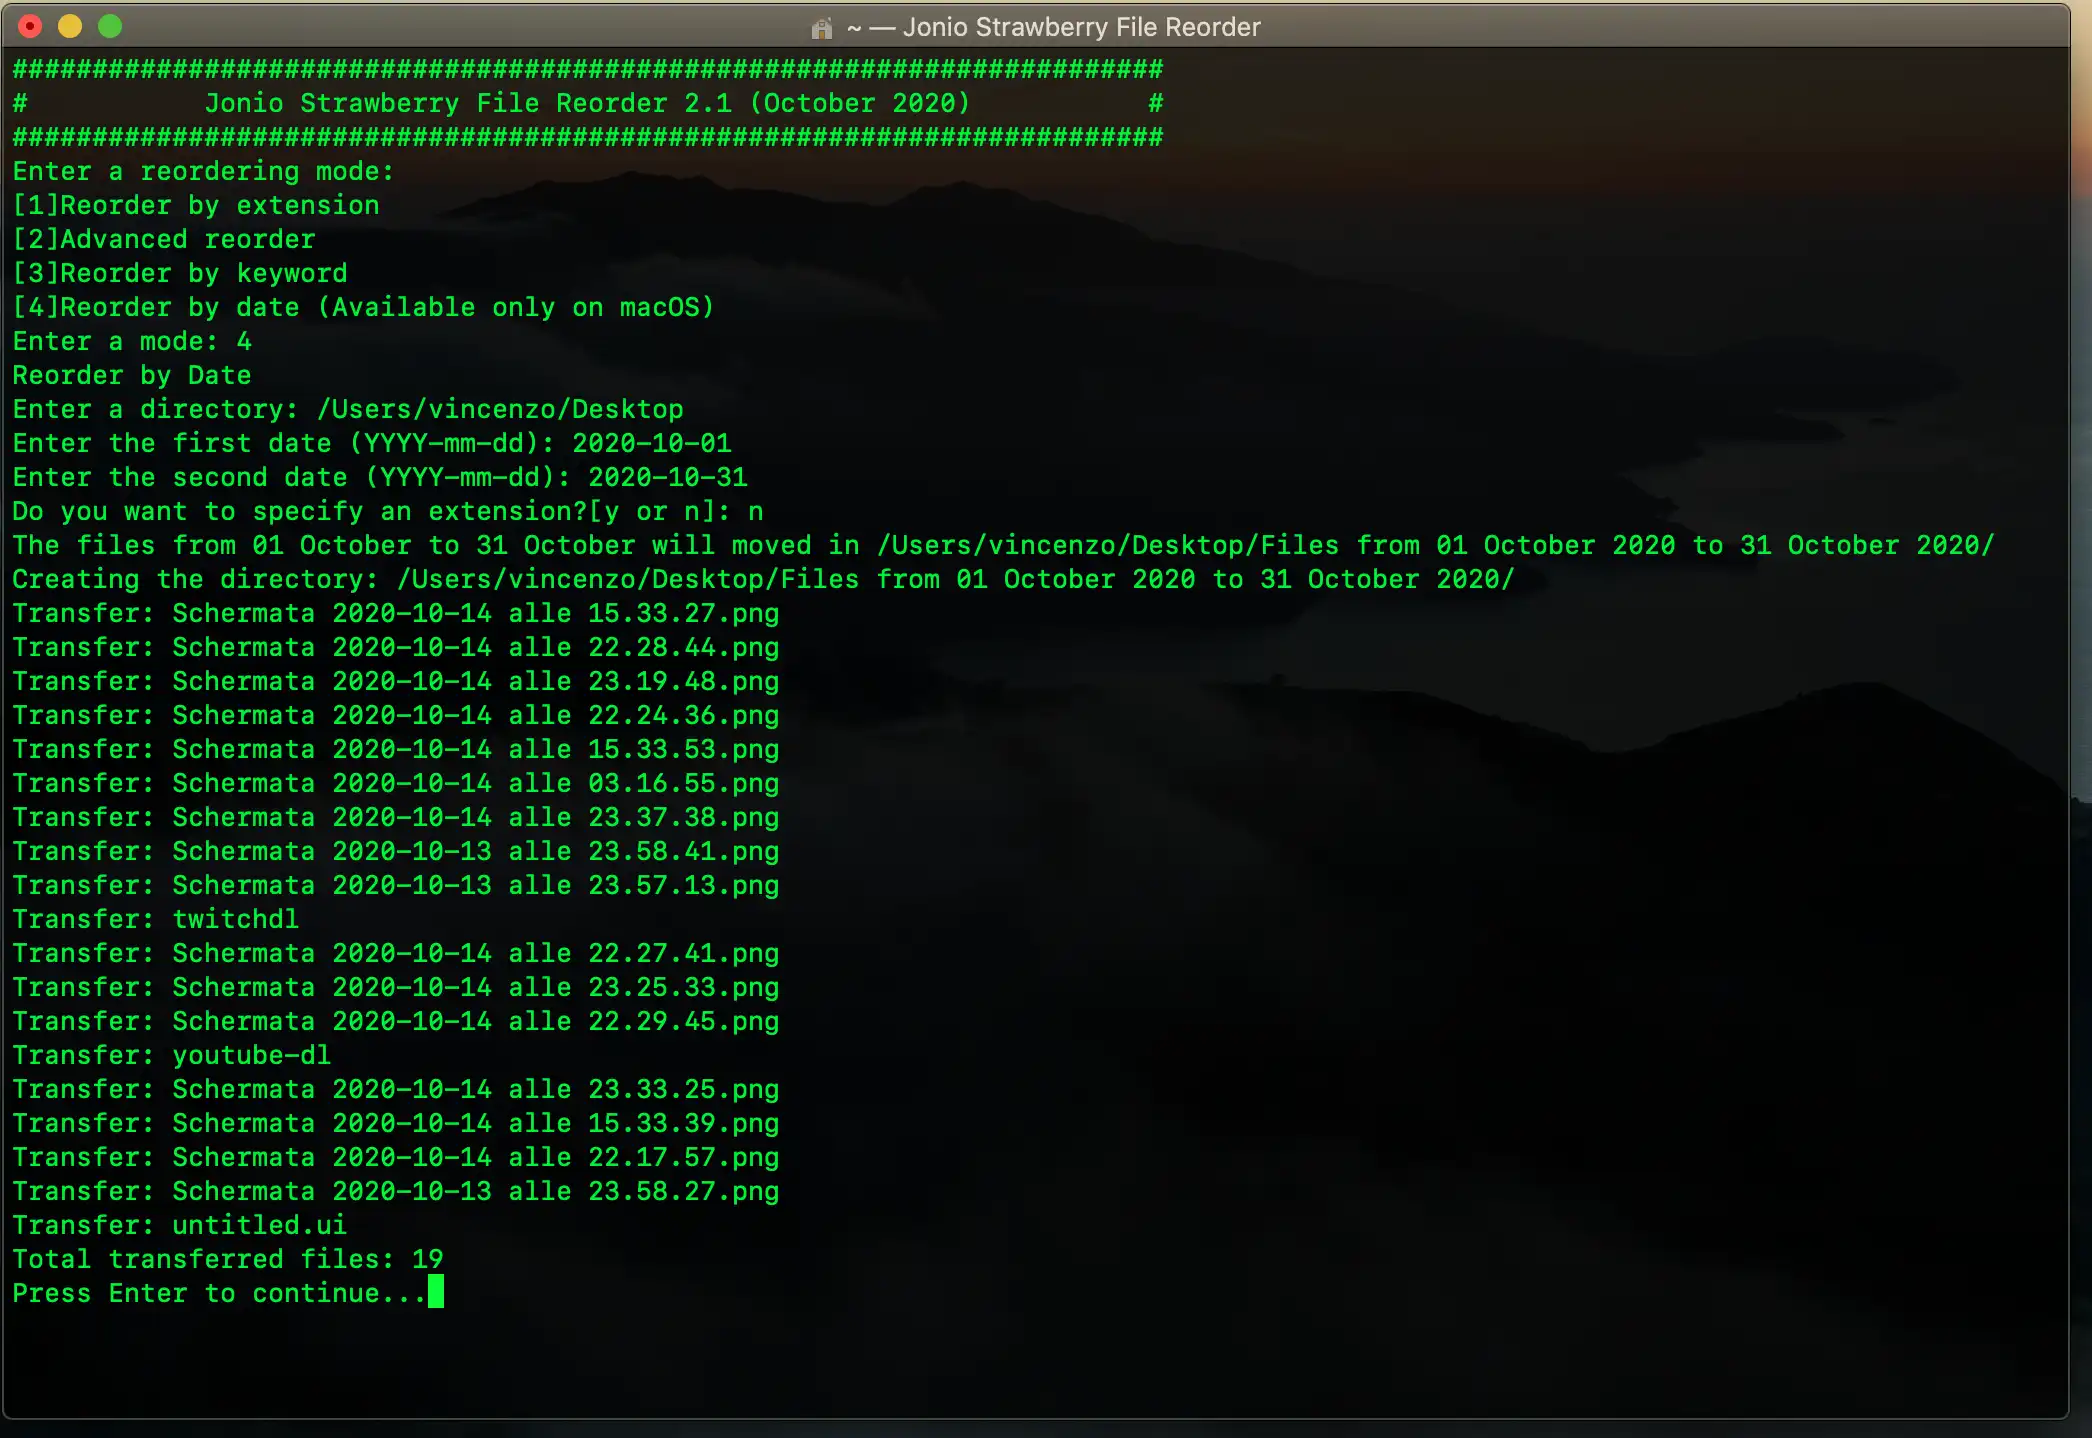Image resolution: width=2092 pixels, height=1438 pixels.
Task: Click transfer line 'alle 15.33.53.png'
Action: click(396, 749)
